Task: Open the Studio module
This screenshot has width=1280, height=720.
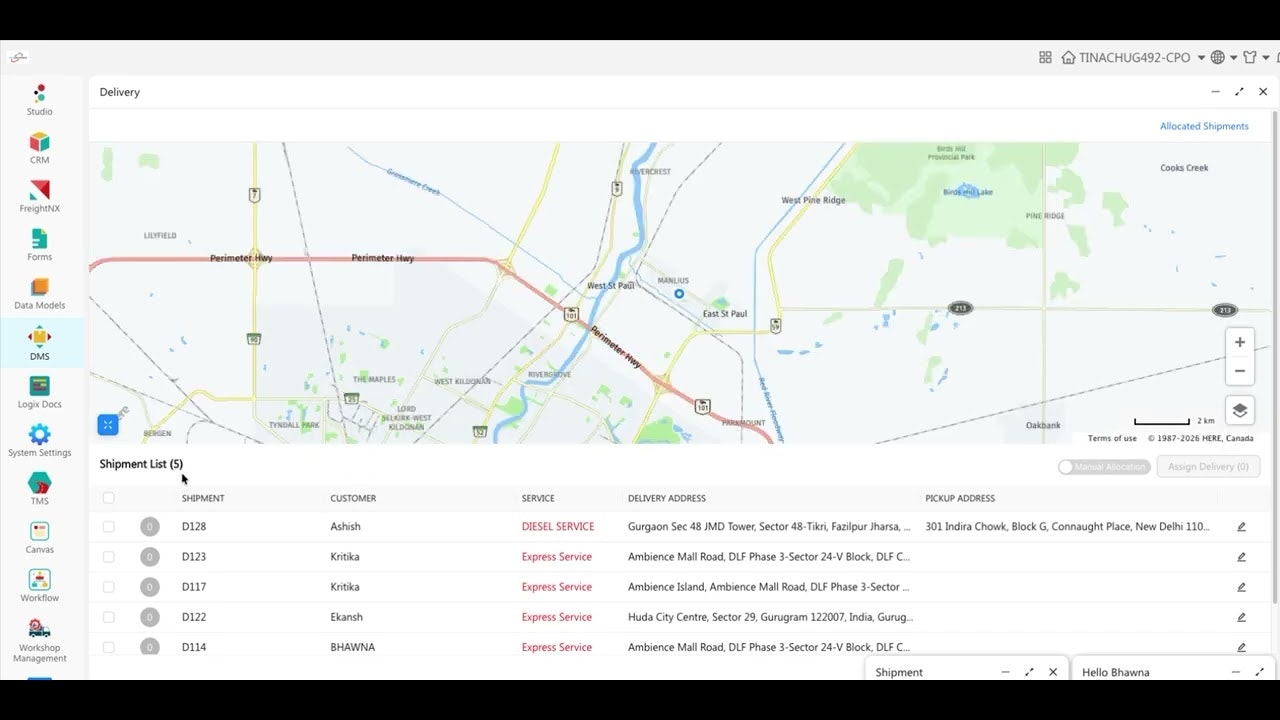Action: point(39,100)
